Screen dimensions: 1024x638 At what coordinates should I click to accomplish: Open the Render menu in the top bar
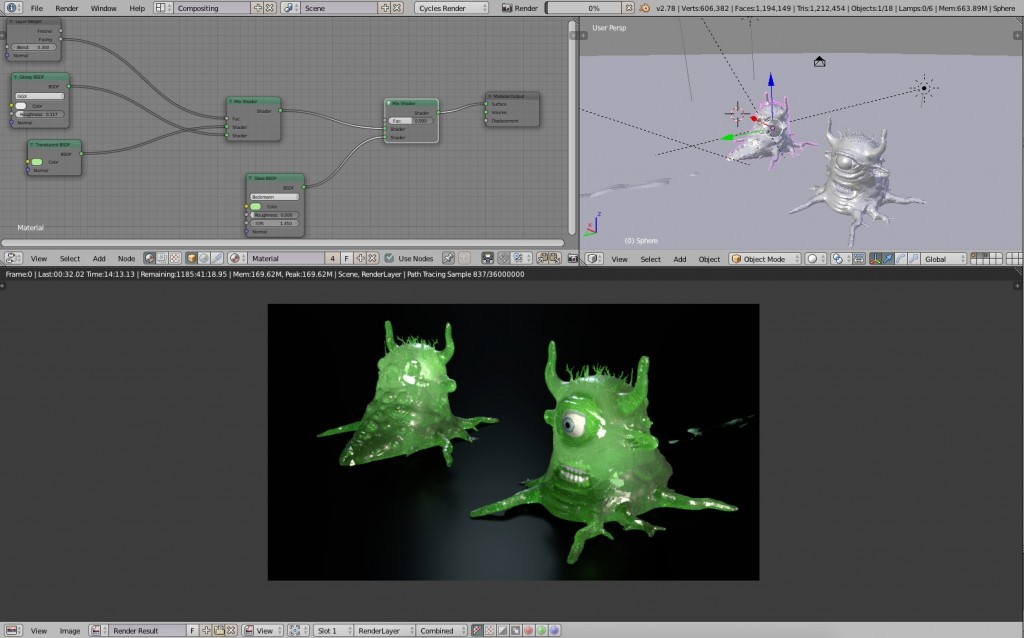pyautogui.click(x=66, y=7)
